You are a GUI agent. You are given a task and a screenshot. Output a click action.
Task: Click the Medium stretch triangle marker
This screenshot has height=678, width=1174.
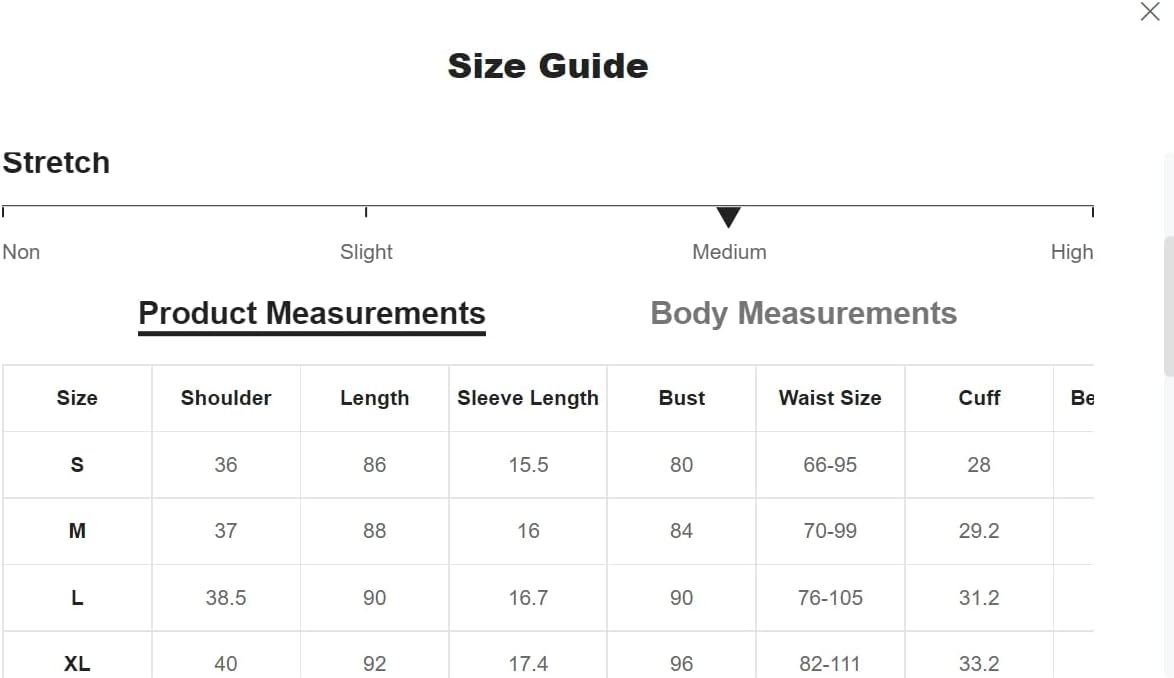728,217
